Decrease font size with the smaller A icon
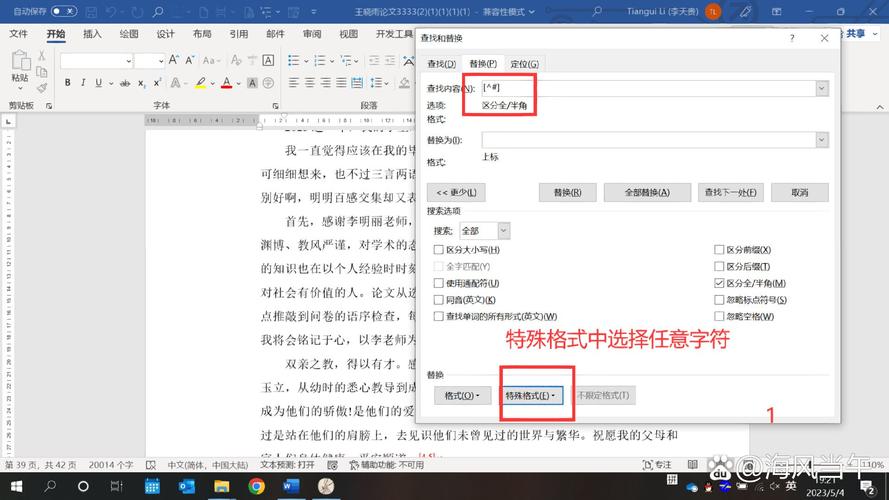889x500 pixels. click(x=190, y=60)
